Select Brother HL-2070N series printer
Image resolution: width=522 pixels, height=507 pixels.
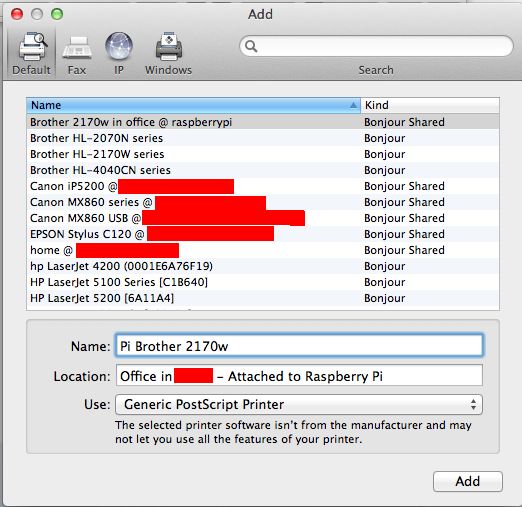coord(263,138)
